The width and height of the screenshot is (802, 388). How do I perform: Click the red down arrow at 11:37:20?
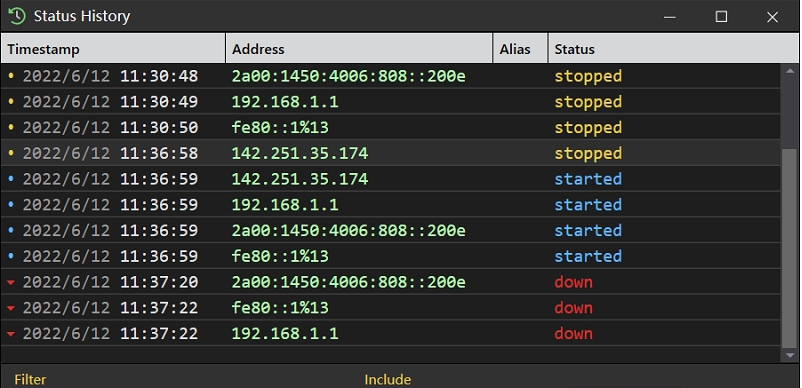[11, 283]
